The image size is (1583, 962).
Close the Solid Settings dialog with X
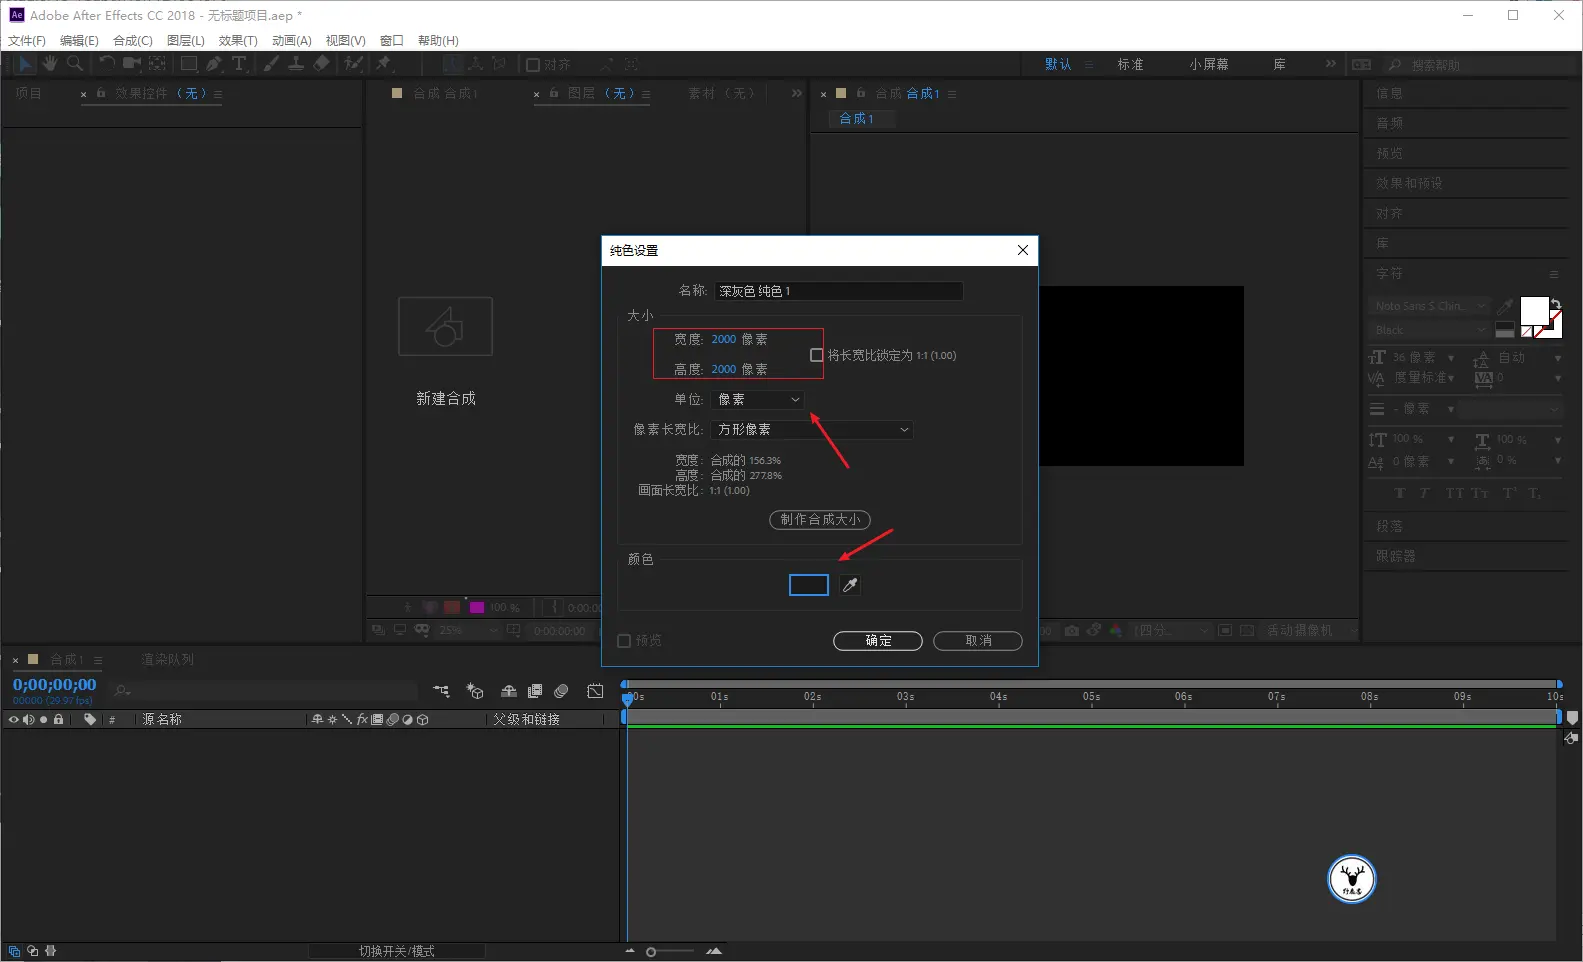click(1022, 250)
